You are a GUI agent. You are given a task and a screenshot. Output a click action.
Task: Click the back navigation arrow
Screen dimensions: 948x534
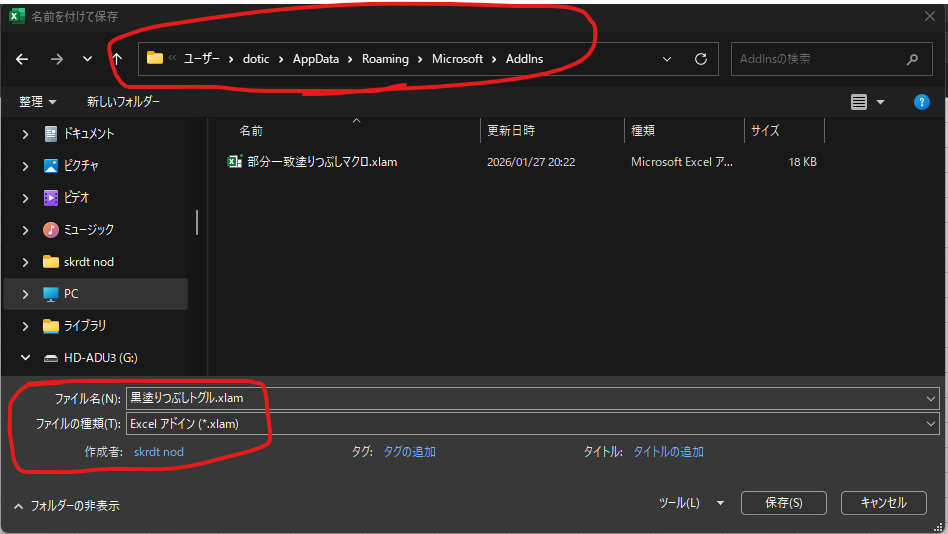click(22, 59)
